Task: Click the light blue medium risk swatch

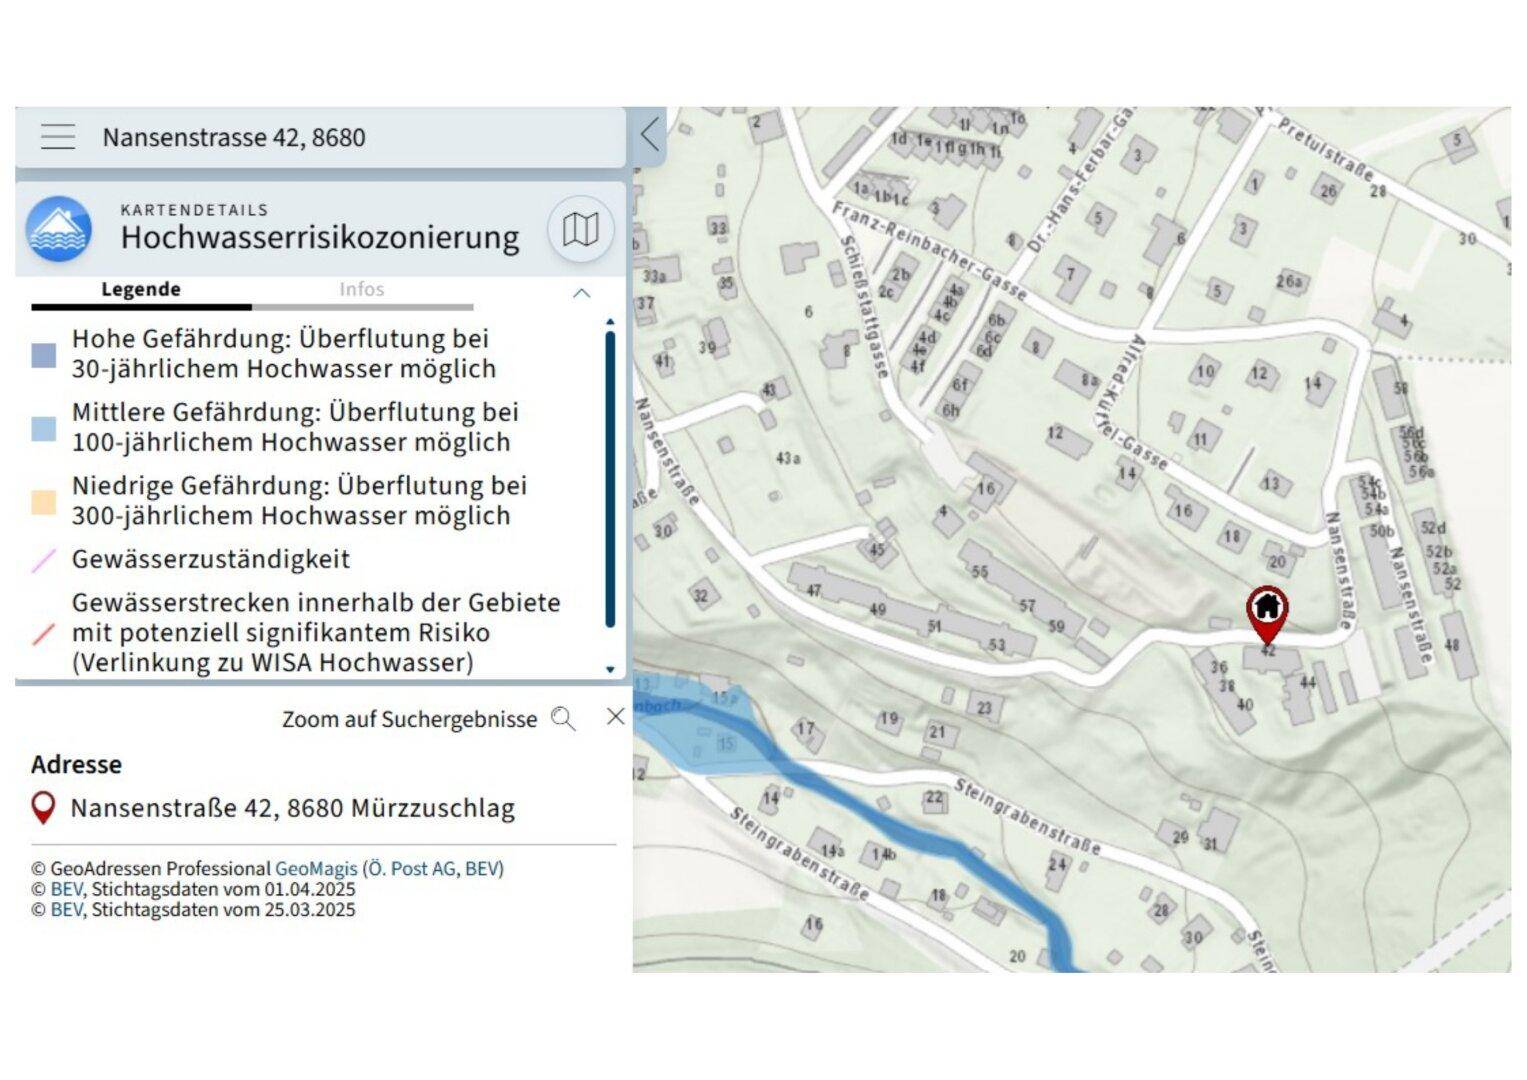Action: pyautogui.click(x=44, y=428)
